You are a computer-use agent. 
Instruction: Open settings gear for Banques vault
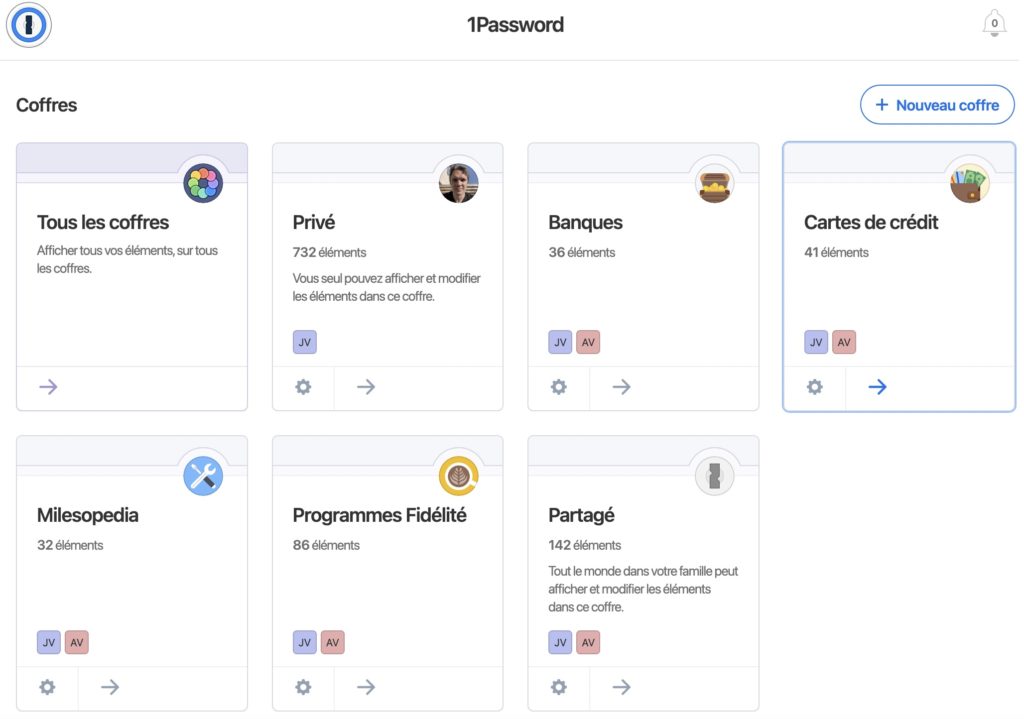559,387
